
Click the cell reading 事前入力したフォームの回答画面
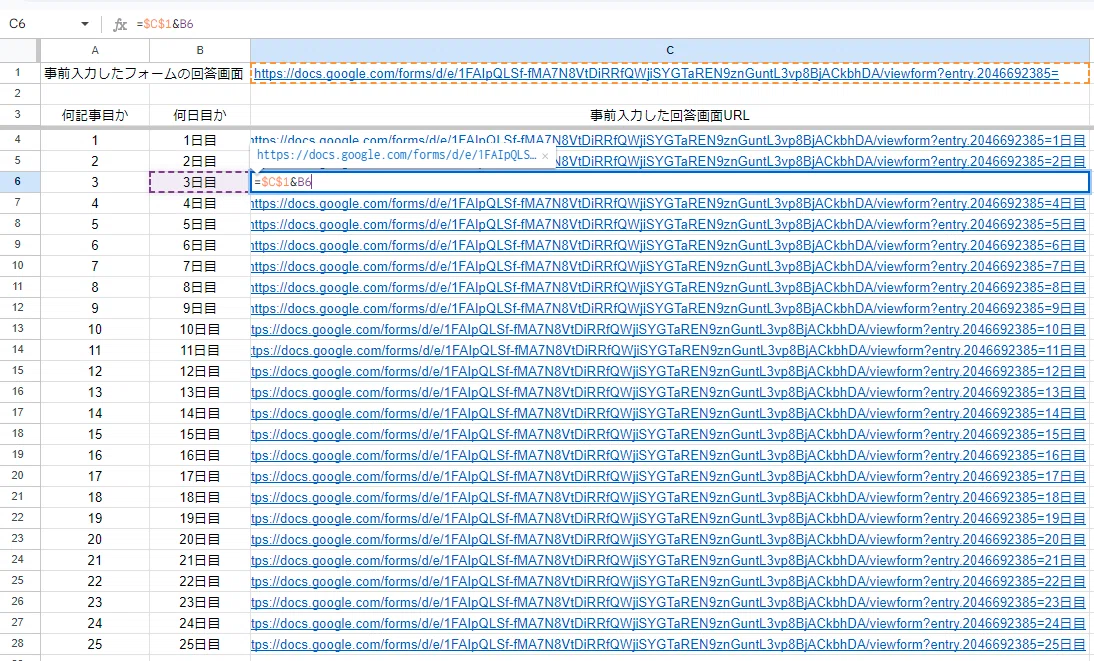pyautogui.click(x=144, y=73)
